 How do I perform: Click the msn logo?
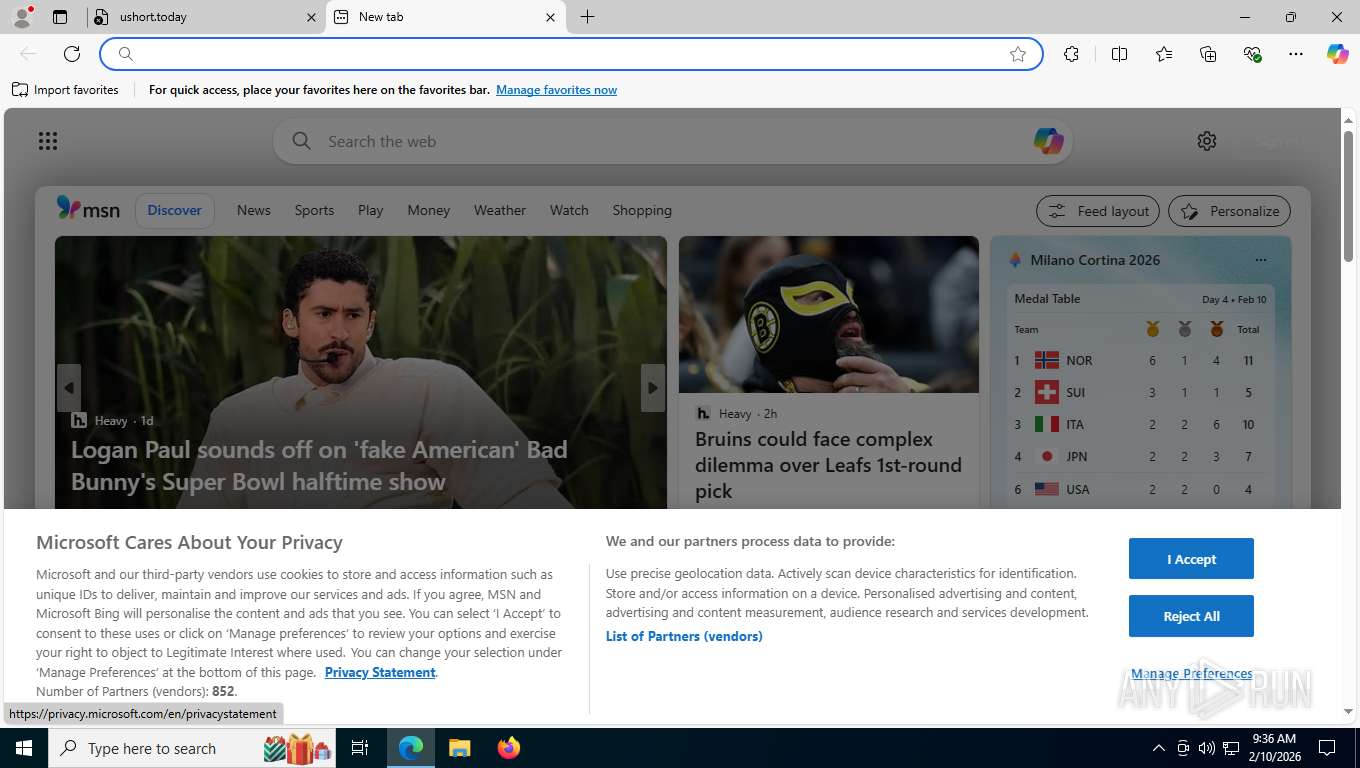tap(88, 209)
